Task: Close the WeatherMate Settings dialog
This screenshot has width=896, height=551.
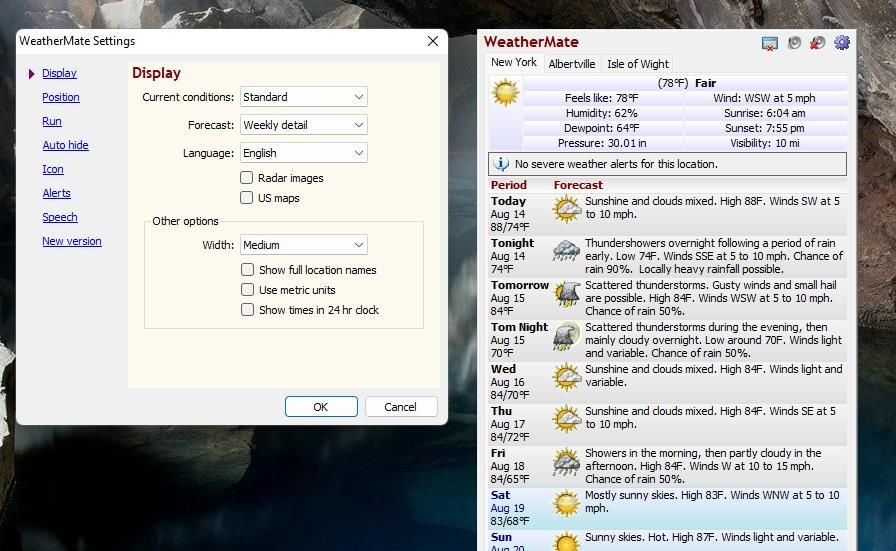Action: point(433,41)
